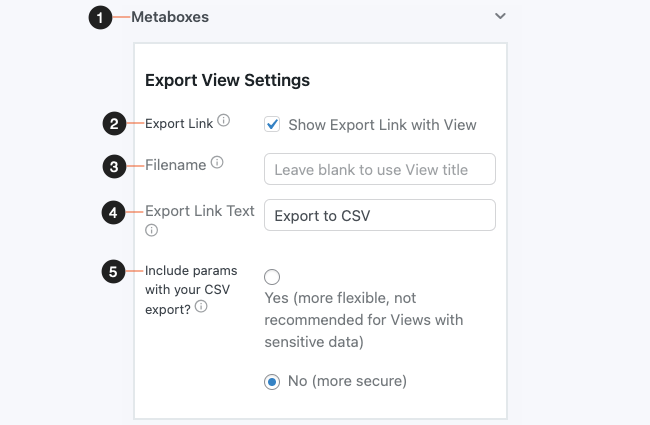Click annotation marker number 4
Screen dimensions: 650x425
point(113,213)
